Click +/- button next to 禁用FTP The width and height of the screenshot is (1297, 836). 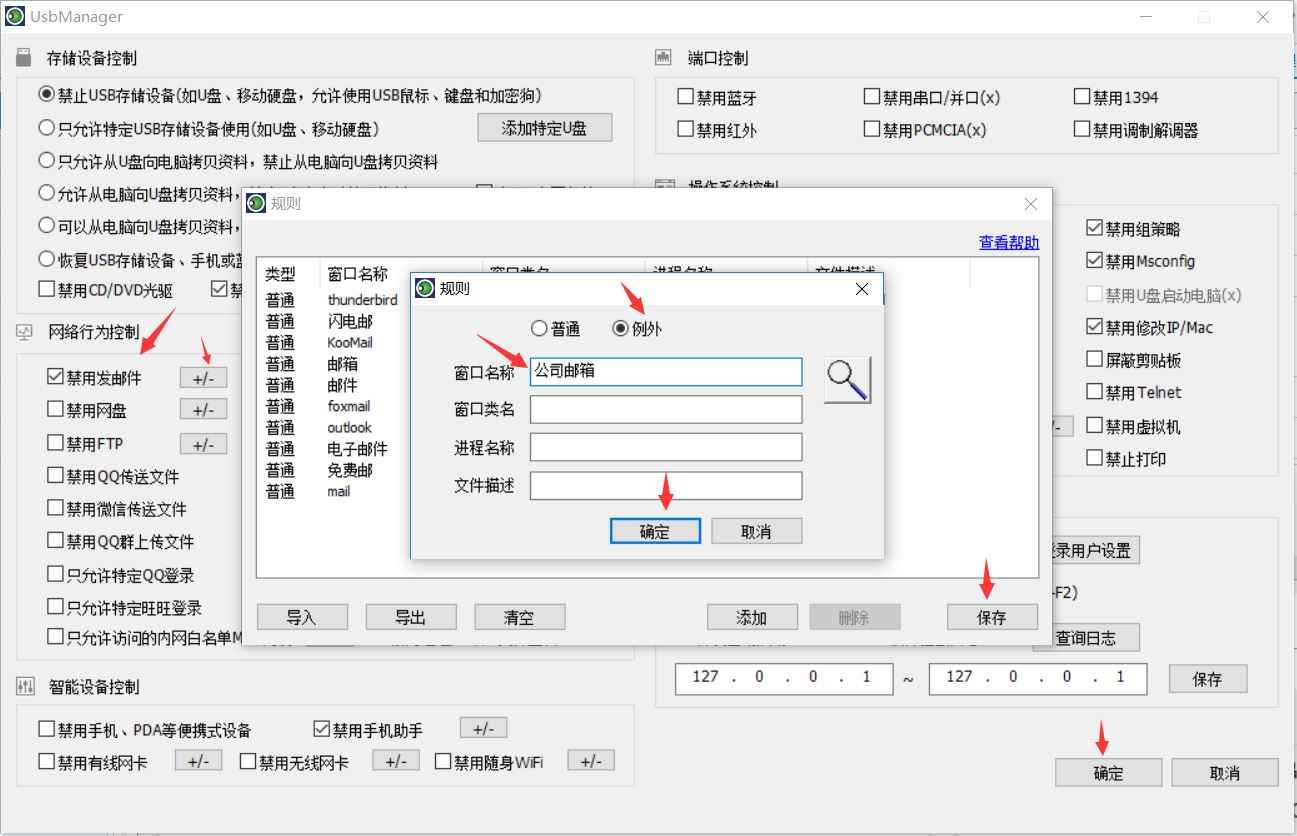pyautogui.click(x=203, y=444)
